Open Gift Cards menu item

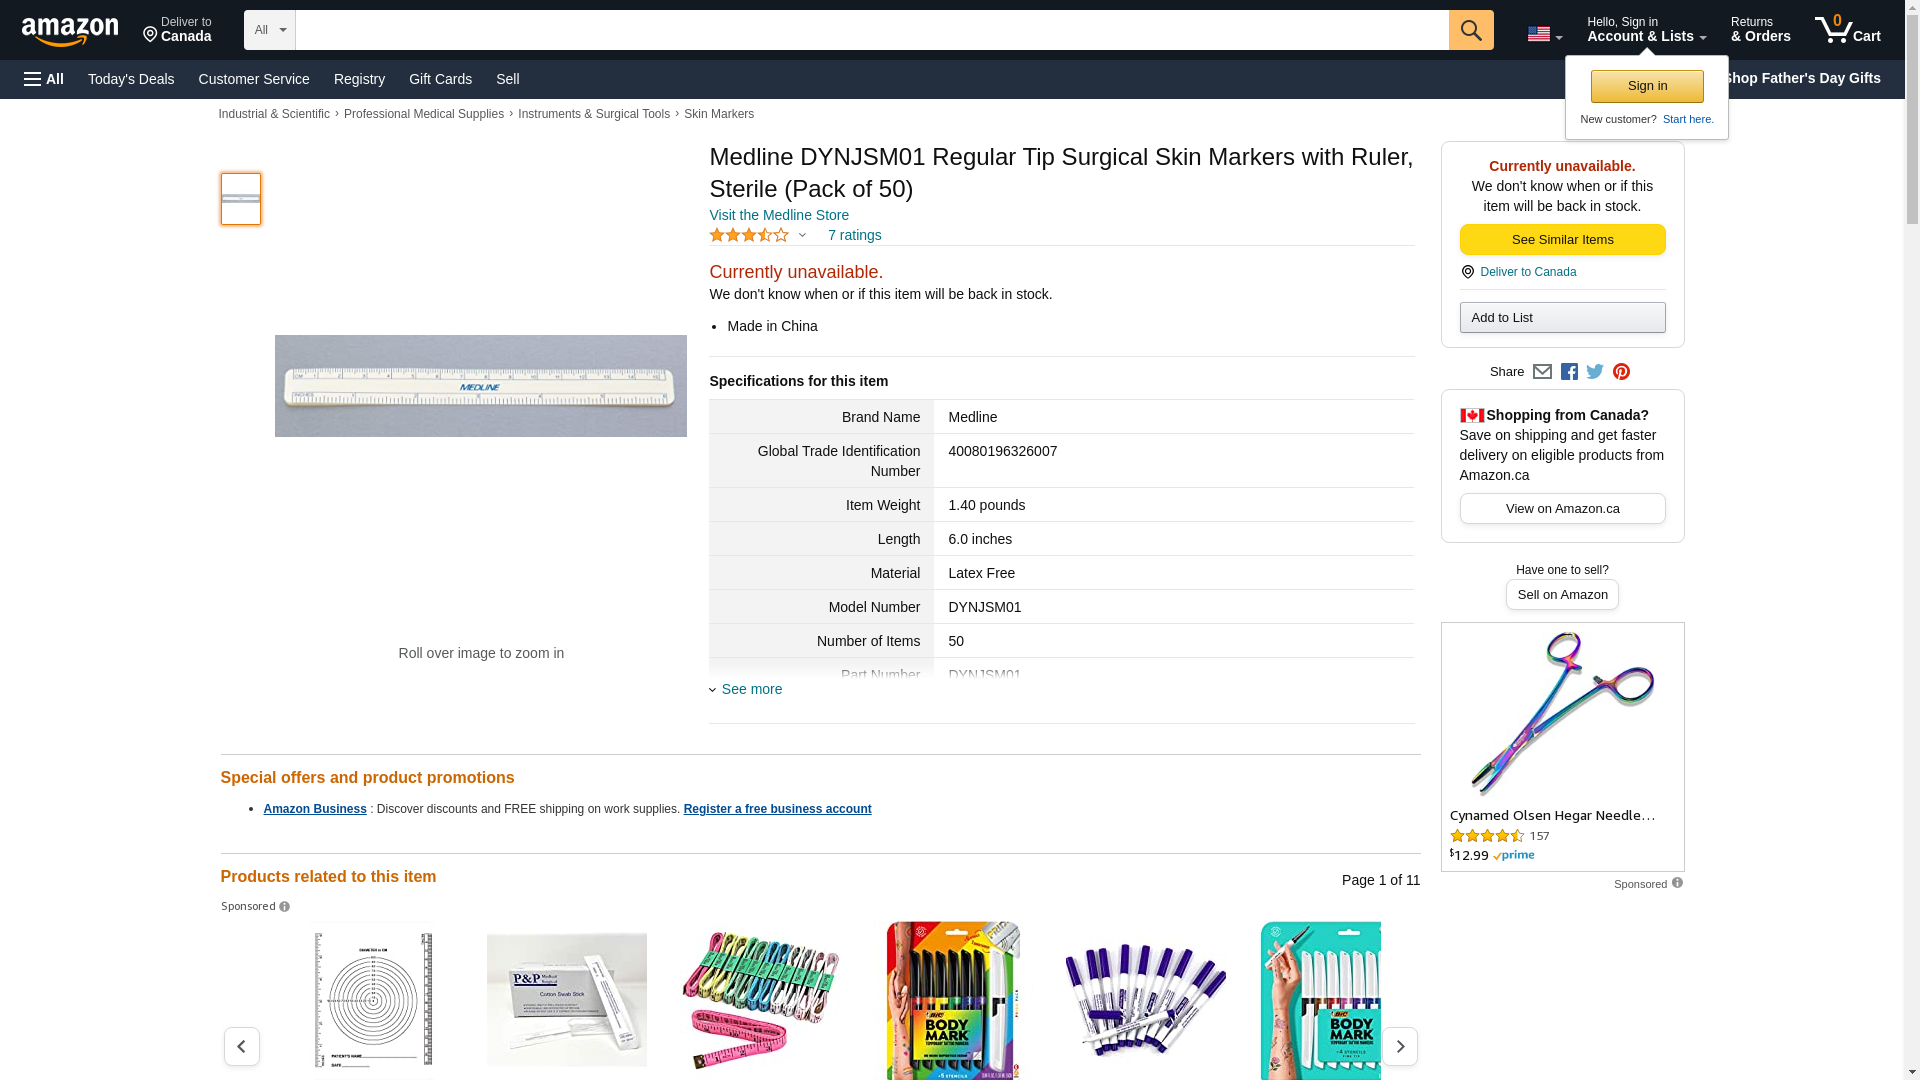[440, 79]
